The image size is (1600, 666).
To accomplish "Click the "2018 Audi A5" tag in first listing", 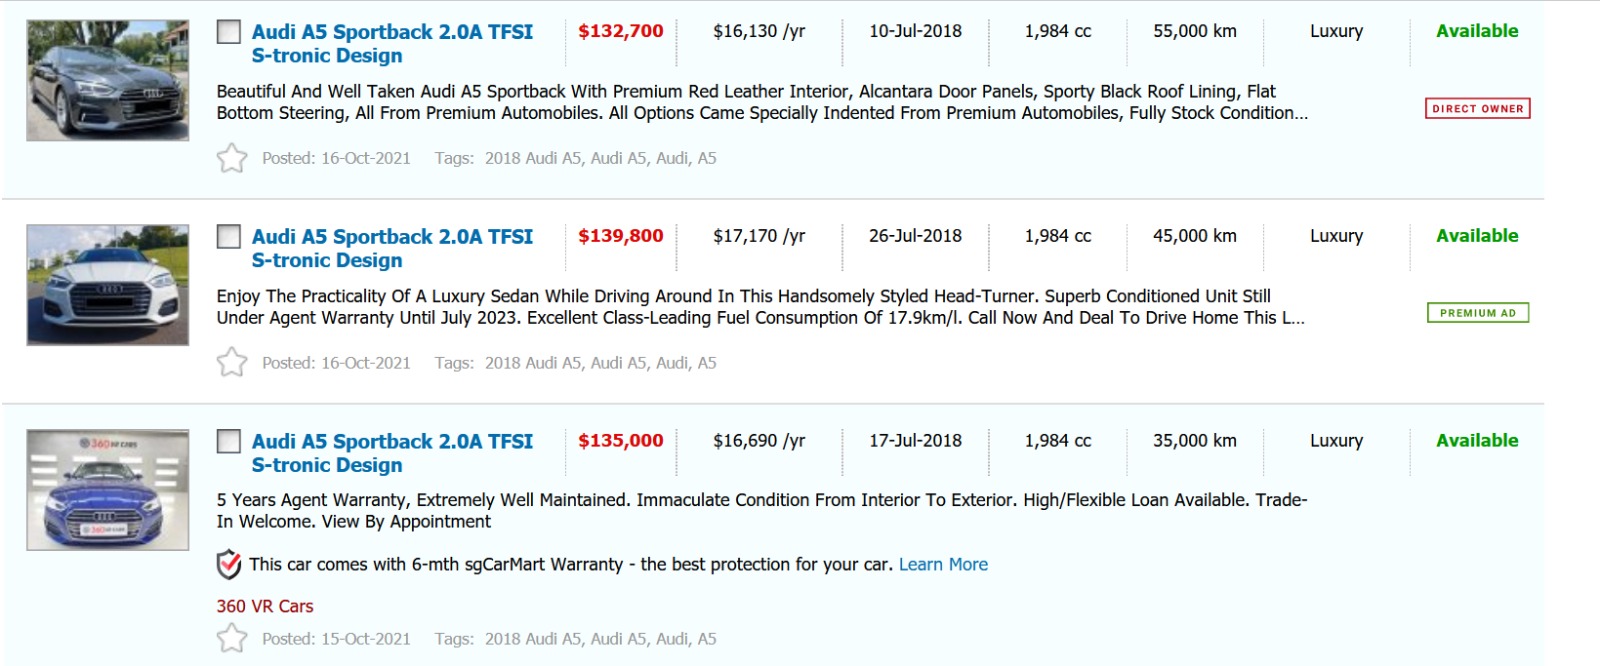I will pos(532,158).
